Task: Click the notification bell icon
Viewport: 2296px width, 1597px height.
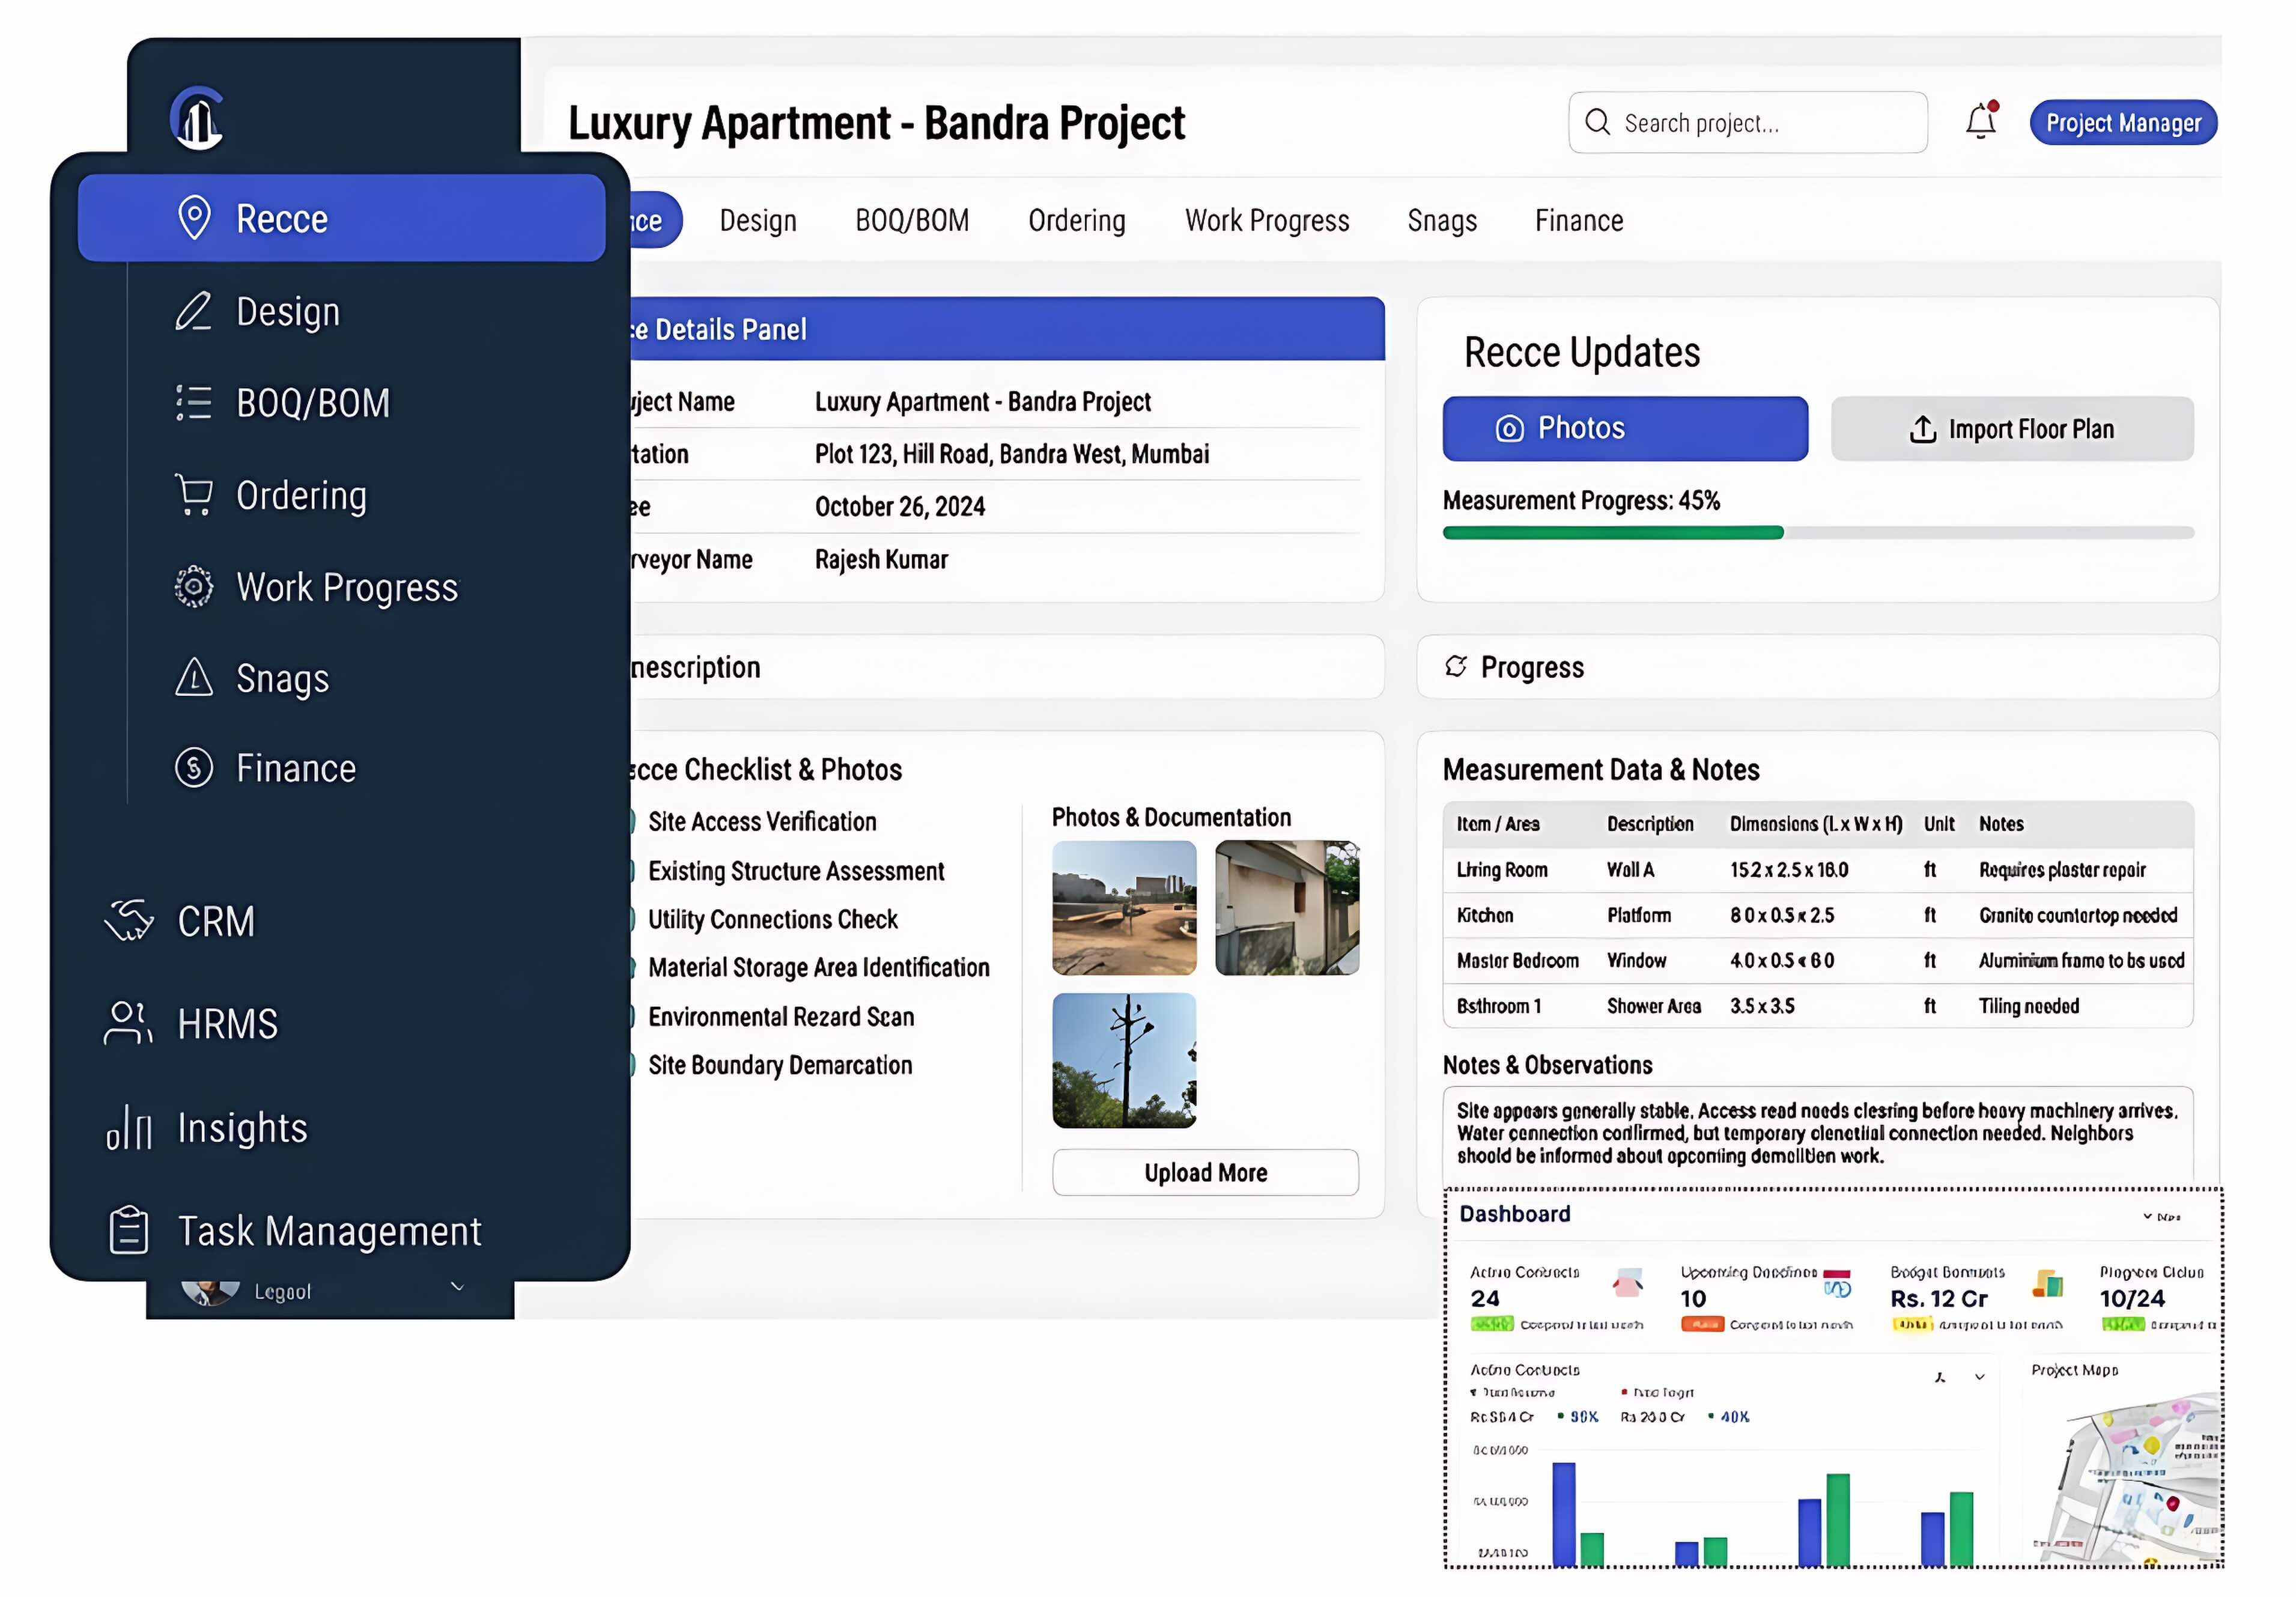Action: 1980,122
